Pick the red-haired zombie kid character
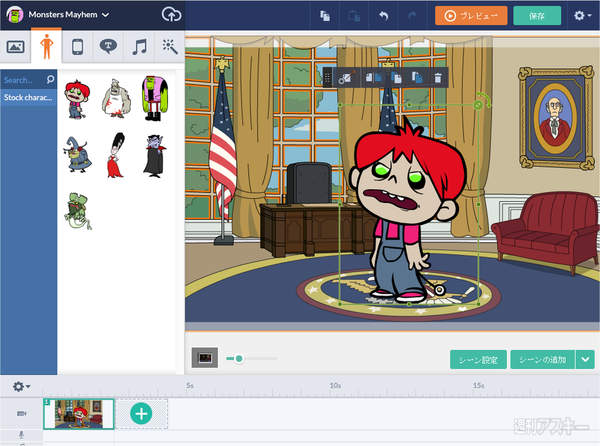Screen dimensions: 600x446 (x=77, y=99)
